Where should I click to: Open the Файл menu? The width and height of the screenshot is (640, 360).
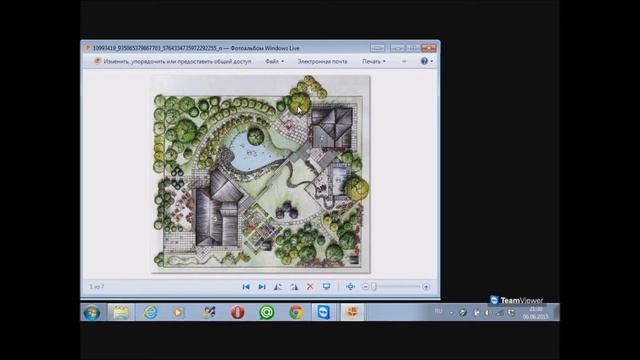(x=274, y=61)
